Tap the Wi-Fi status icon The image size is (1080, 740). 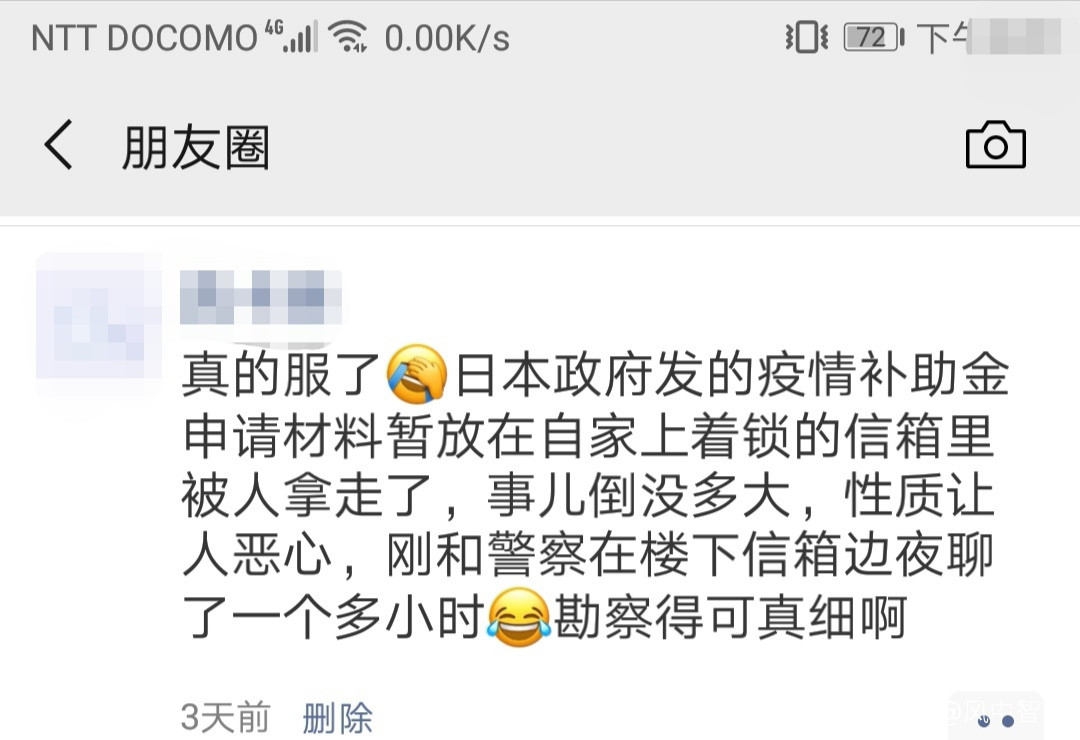(x=347, y=36)
